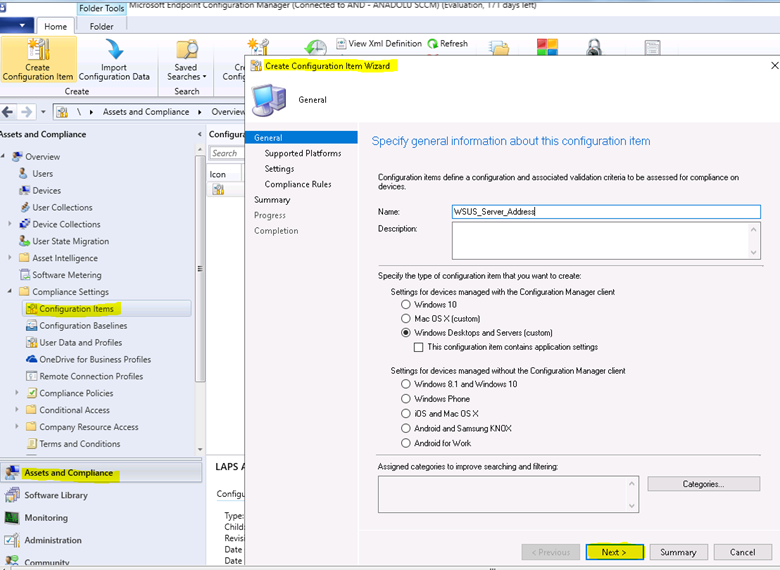This screenshot has width=780, height=570.
Task: Collapse the Overview tree node
Action: (3, 156)
